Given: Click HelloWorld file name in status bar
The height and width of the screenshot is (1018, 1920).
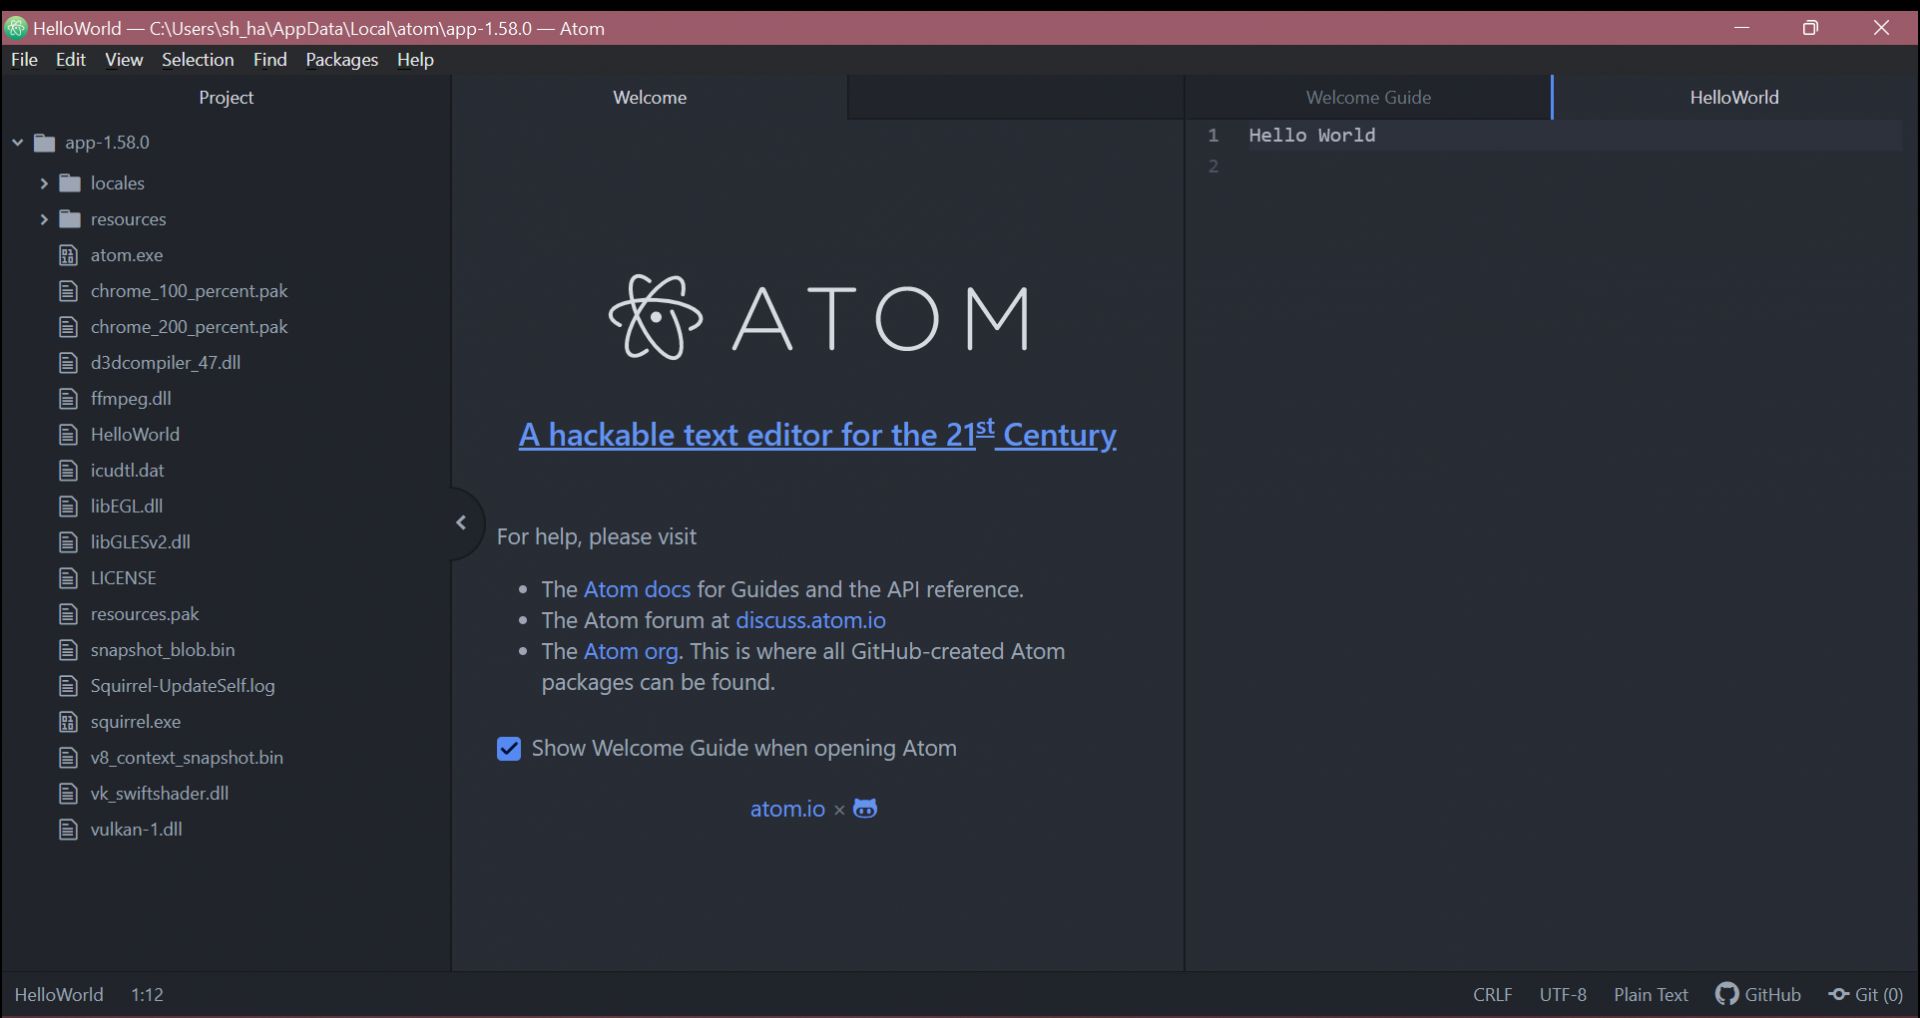Looking at the screenshot, I should tap(59, 994).
